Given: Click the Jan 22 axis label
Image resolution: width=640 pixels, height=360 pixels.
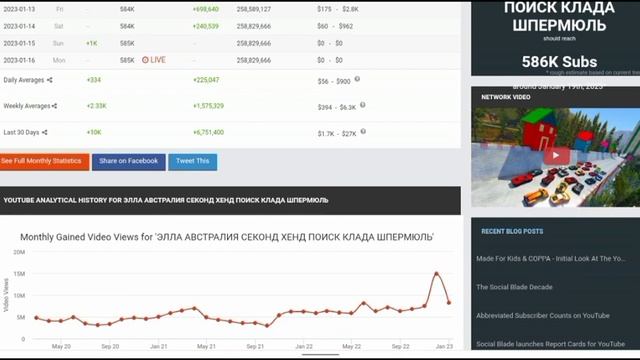Looking at the screenshot, I should click(x=304, y=347).
